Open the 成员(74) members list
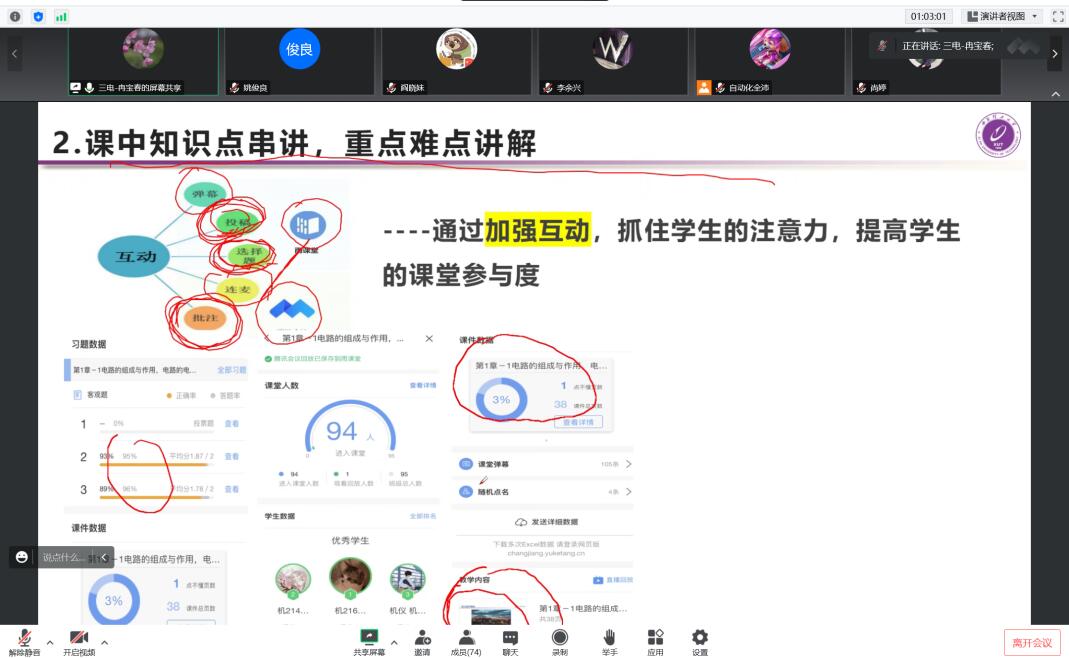The width and height of the screenshot is (1069, 658). click(x=466, y=642)
